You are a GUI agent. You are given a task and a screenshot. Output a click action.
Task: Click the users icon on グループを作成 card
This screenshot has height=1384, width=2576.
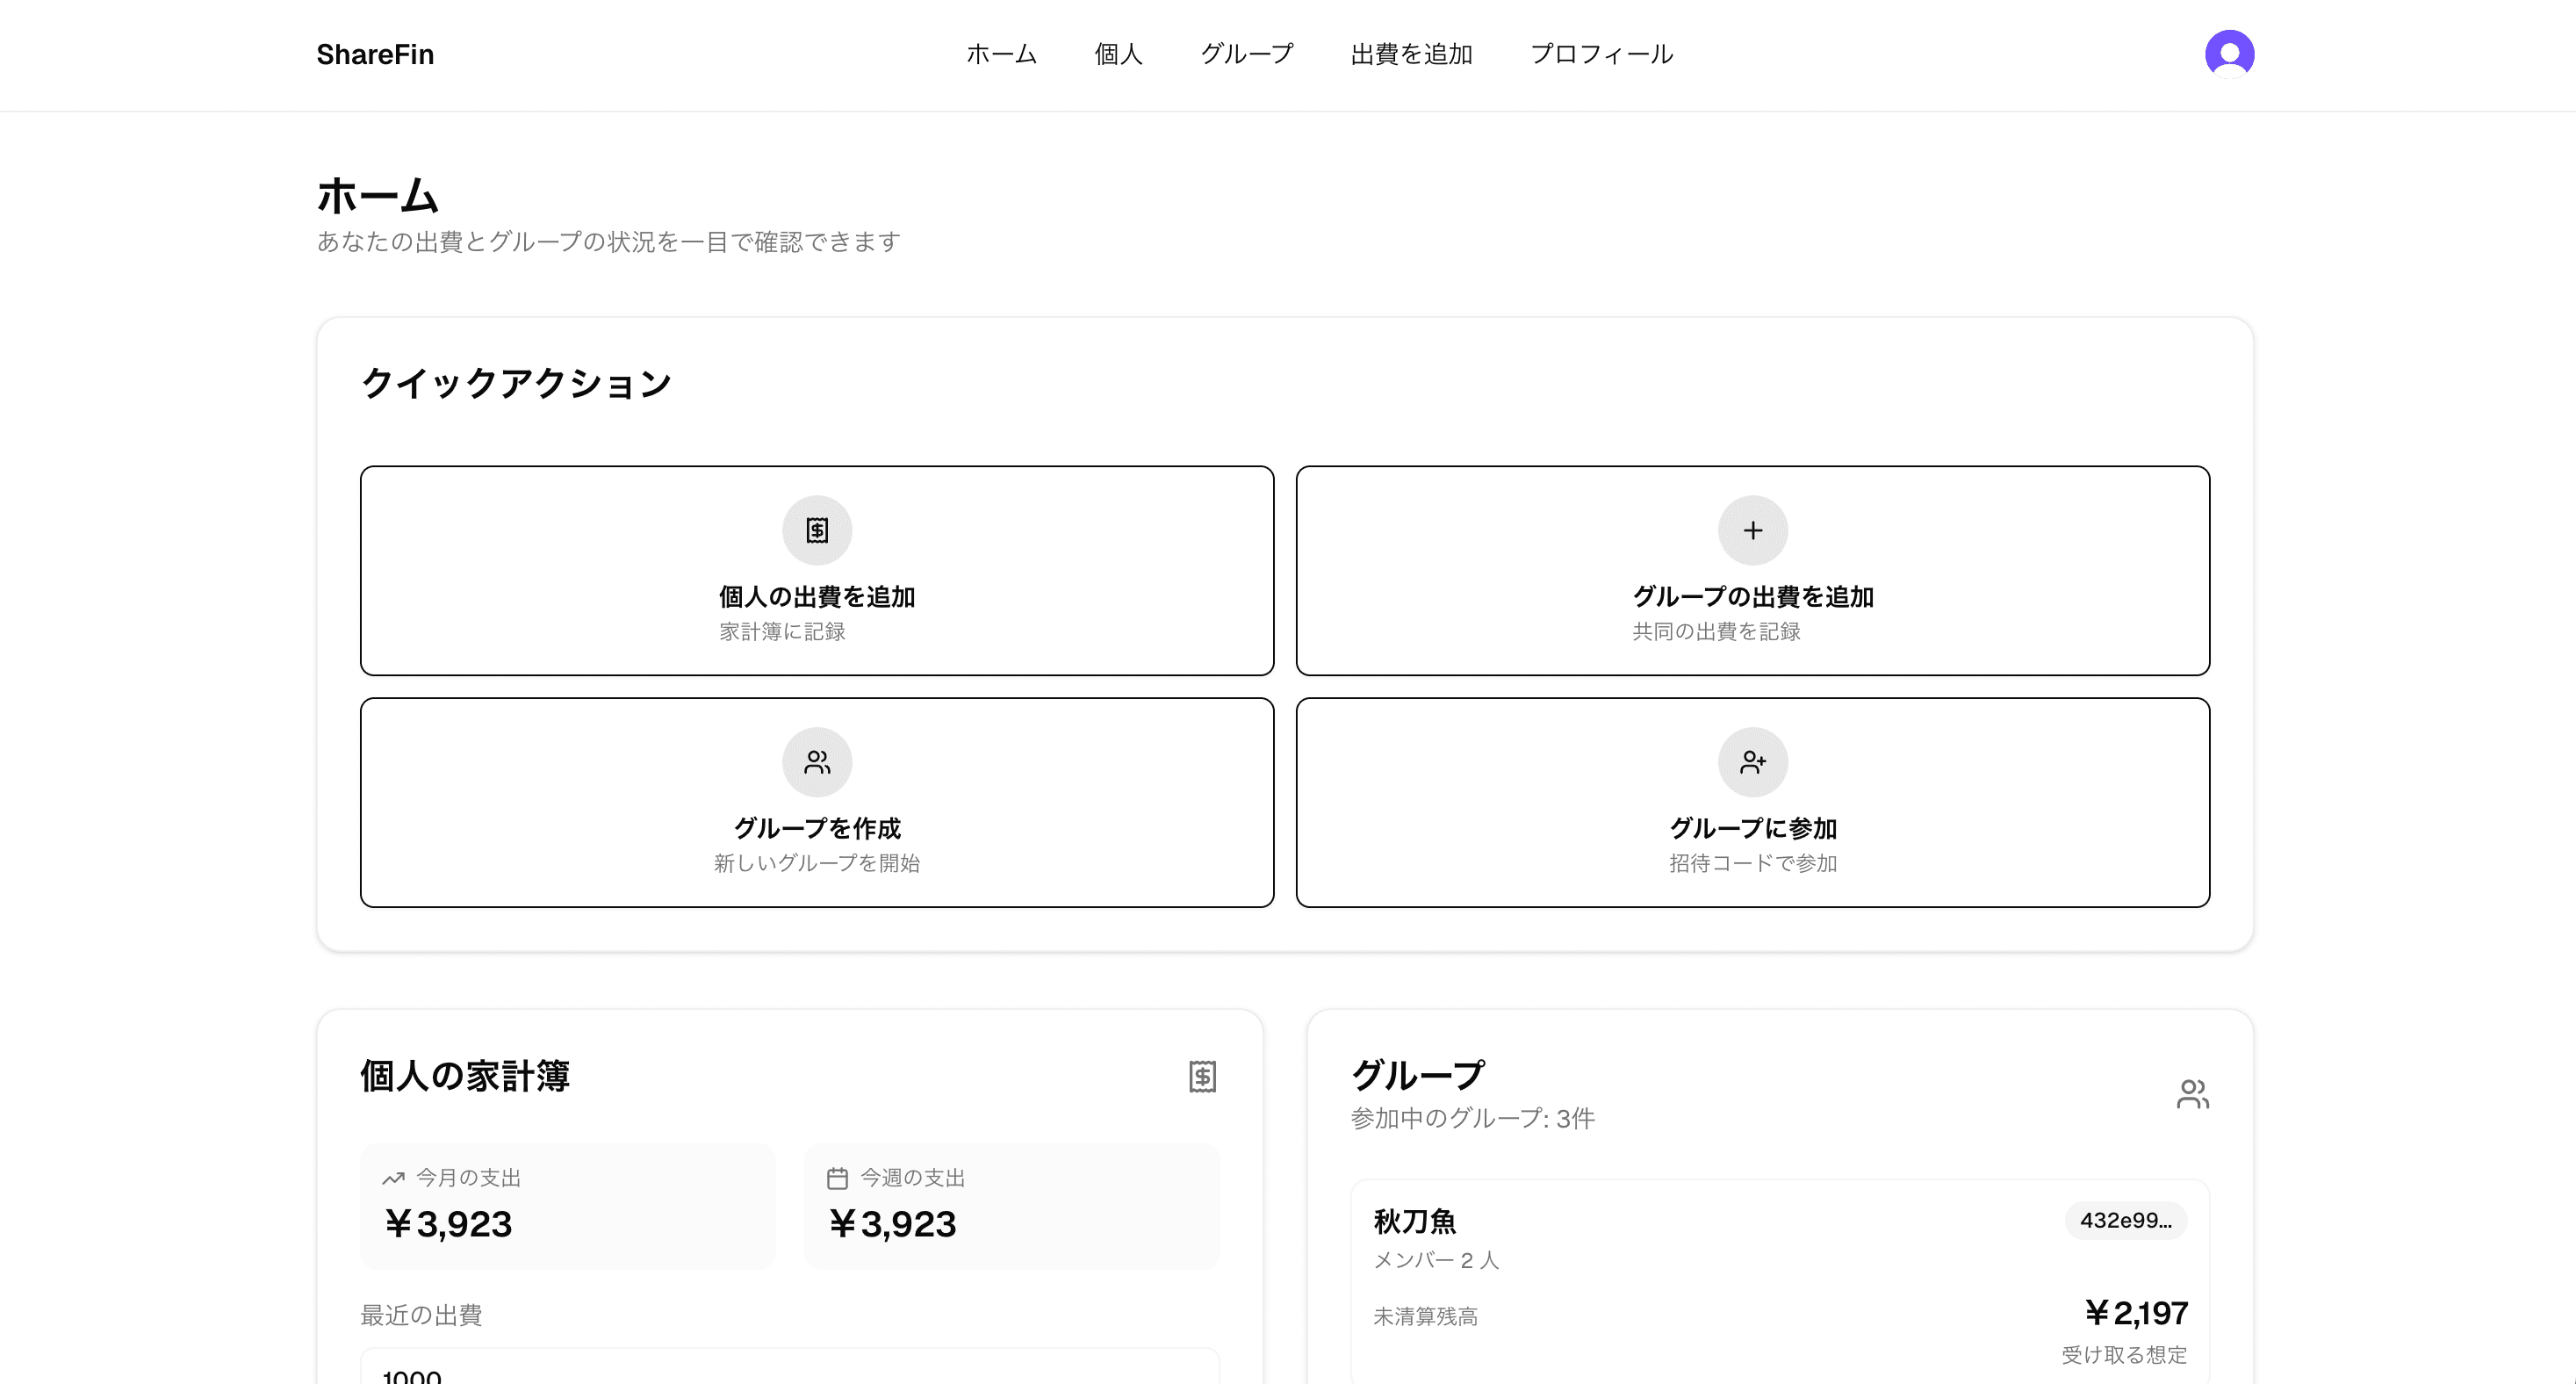pos(816,762)
